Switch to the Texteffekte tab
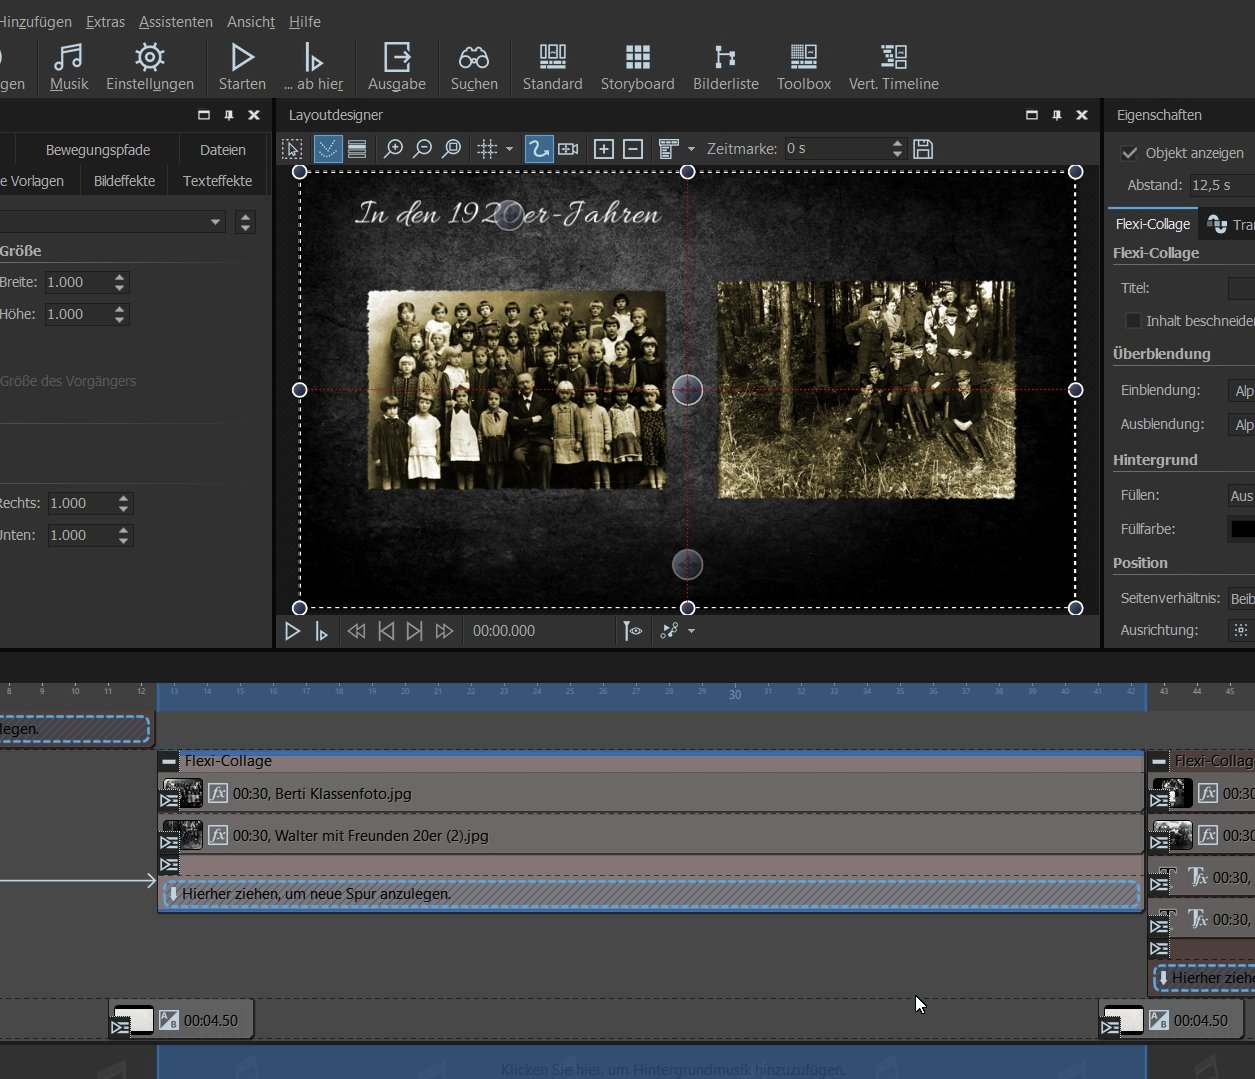1255x1079 pixels. click(x=217, y=181)
